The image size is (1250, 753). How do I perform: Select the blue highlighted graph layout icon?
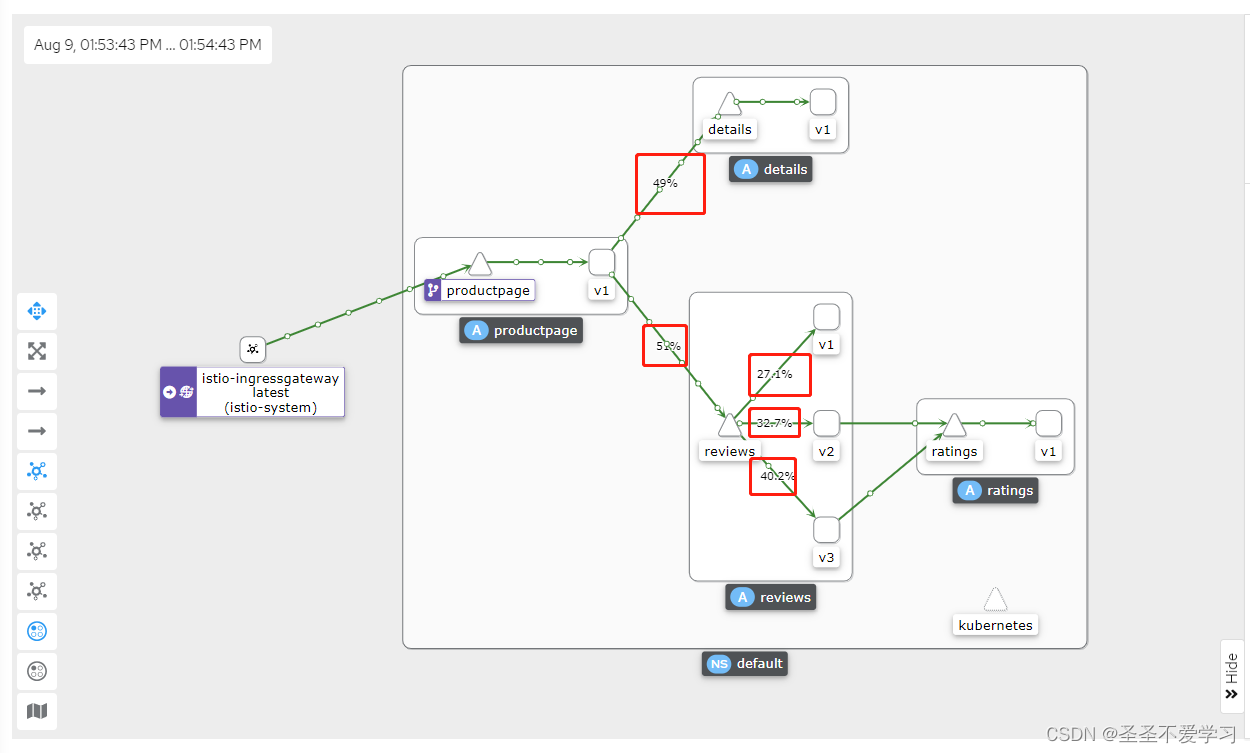tap(37, 471)
